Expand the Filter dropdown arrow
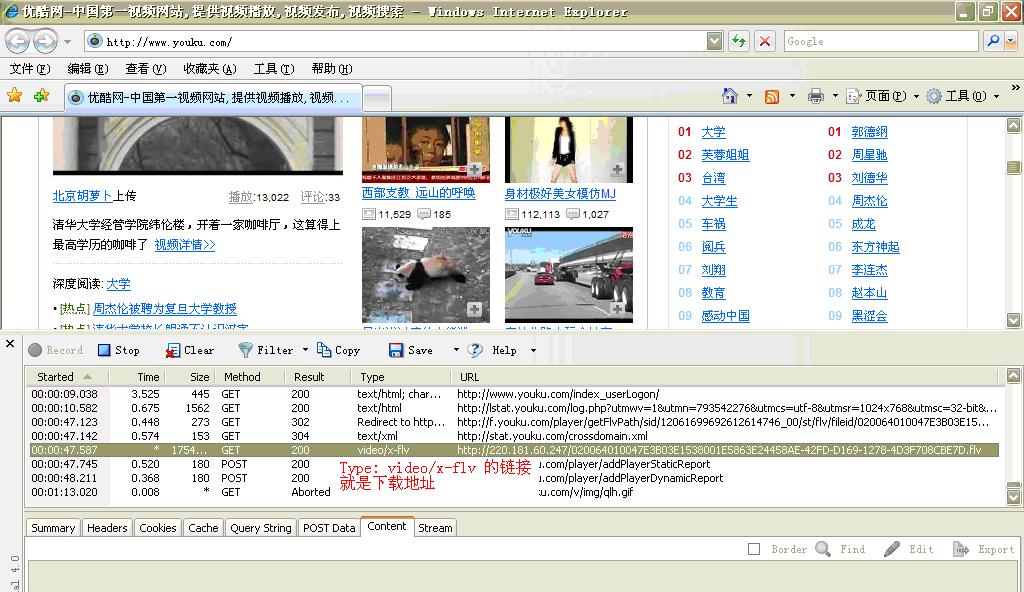Image resolution: width=1024 pixels, height=592 pixels. click(x=305, y=350)
